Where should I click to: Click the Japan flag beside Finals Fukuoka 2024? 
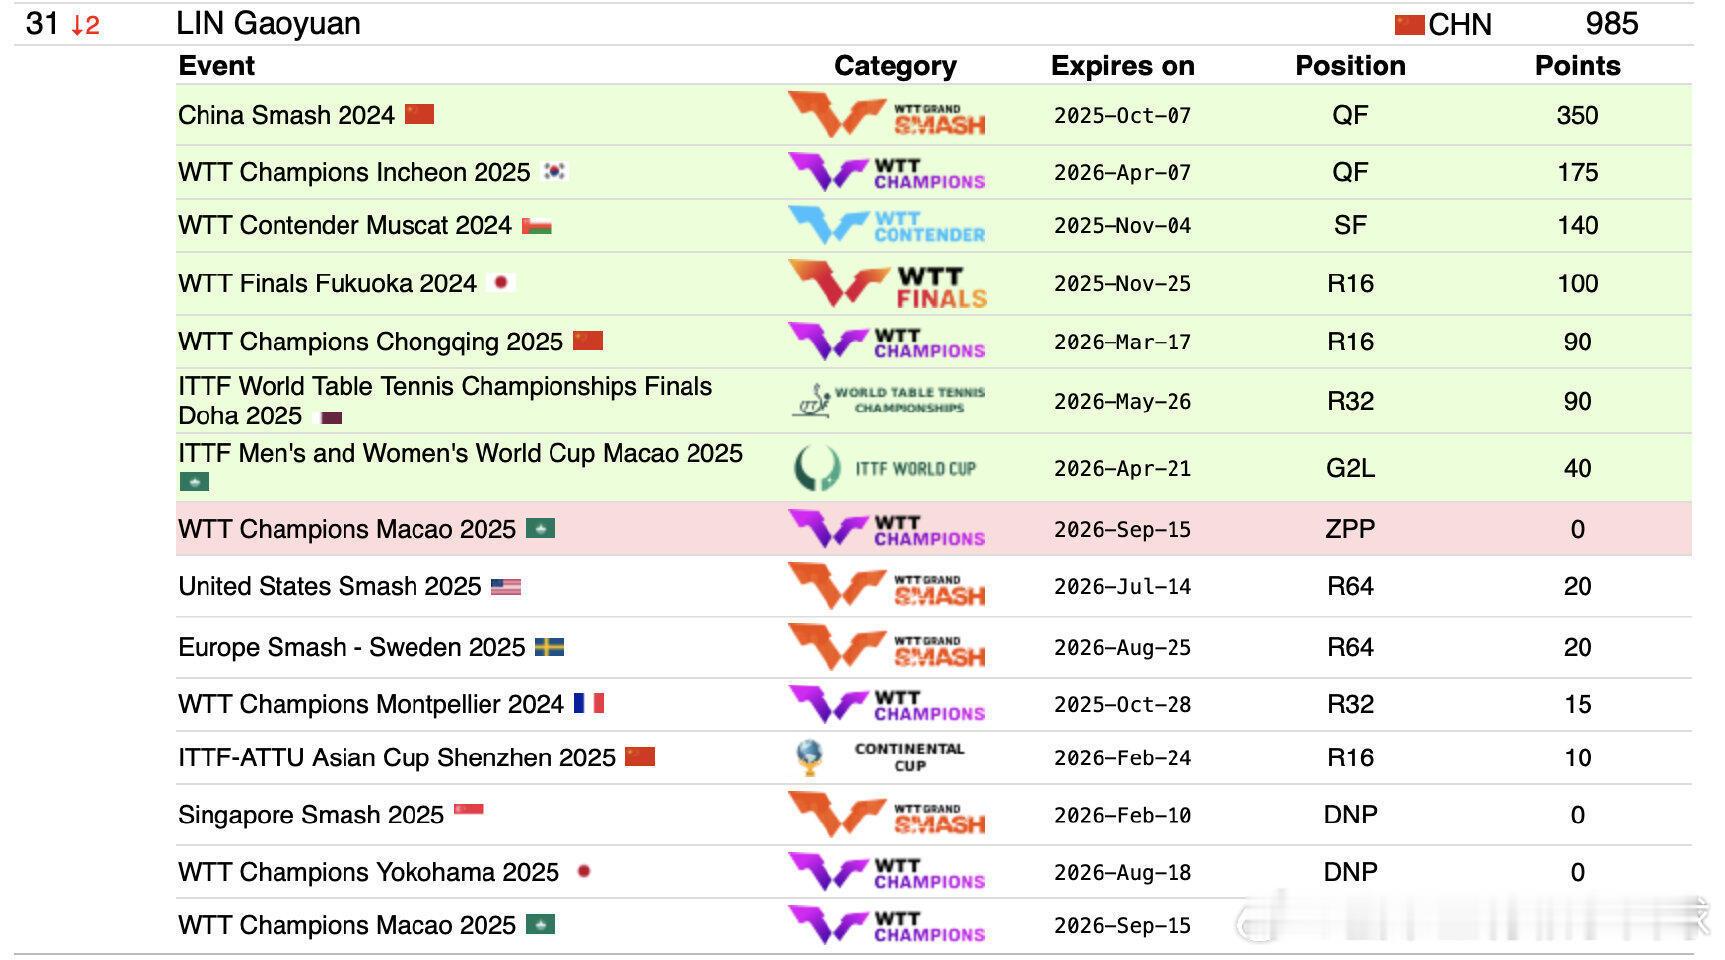coord(500,283)
